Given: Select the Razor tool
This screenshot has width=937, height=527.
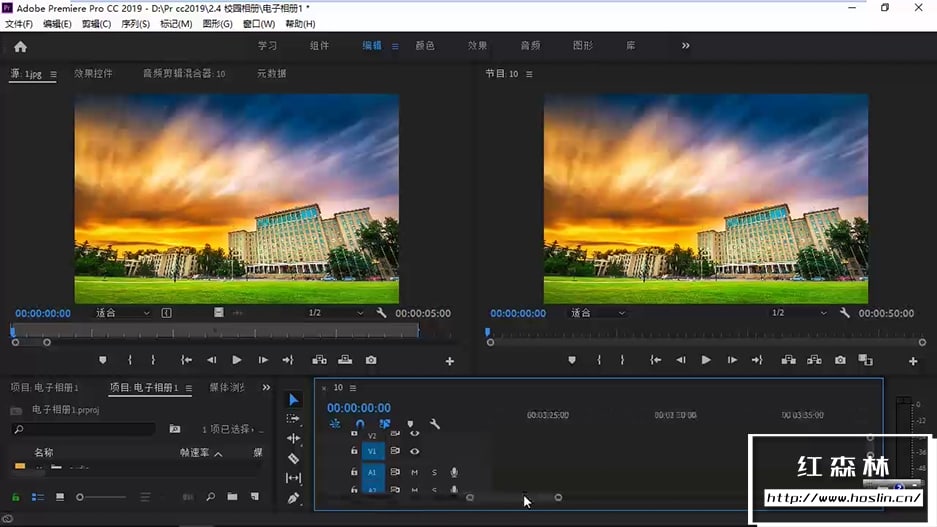Looking at the screenshot, I should tap(293, 458).
